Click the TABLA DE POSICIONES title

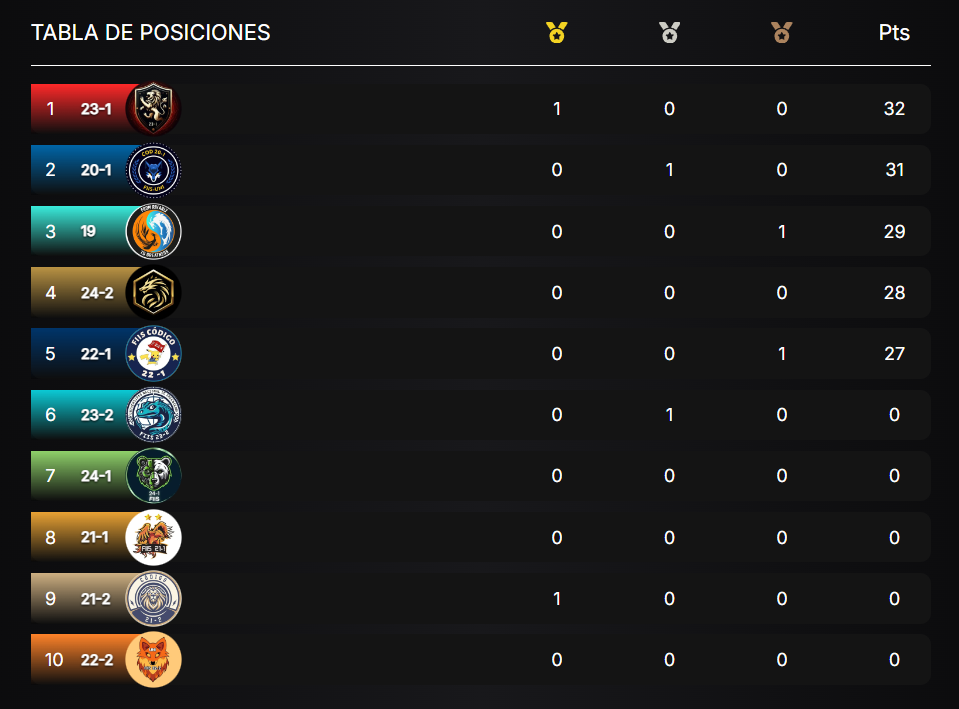(150, 32)
